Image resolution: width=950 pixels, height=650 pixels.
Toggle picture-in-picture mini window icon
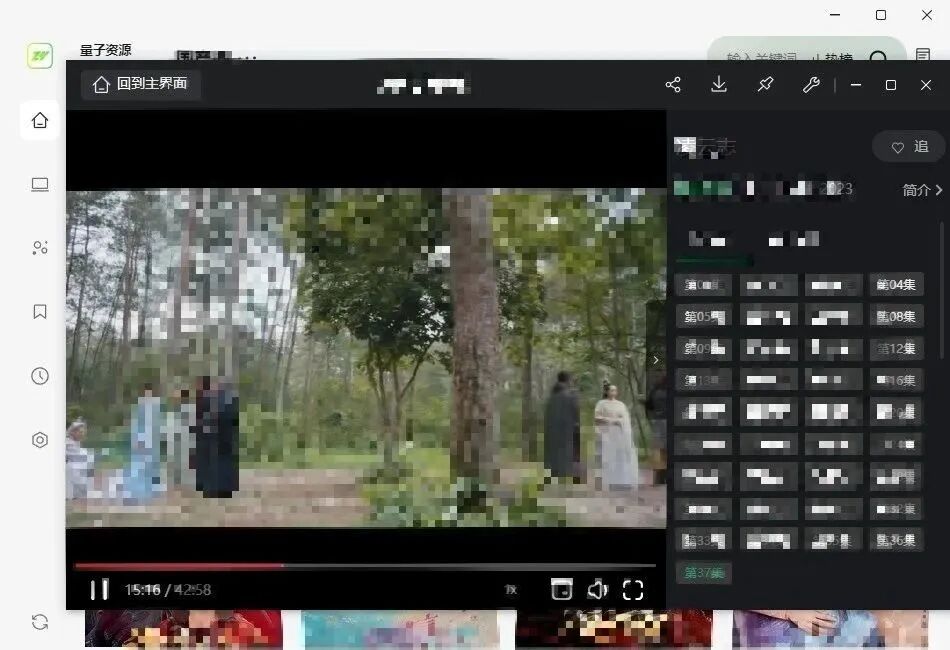(x=562, y=589)
